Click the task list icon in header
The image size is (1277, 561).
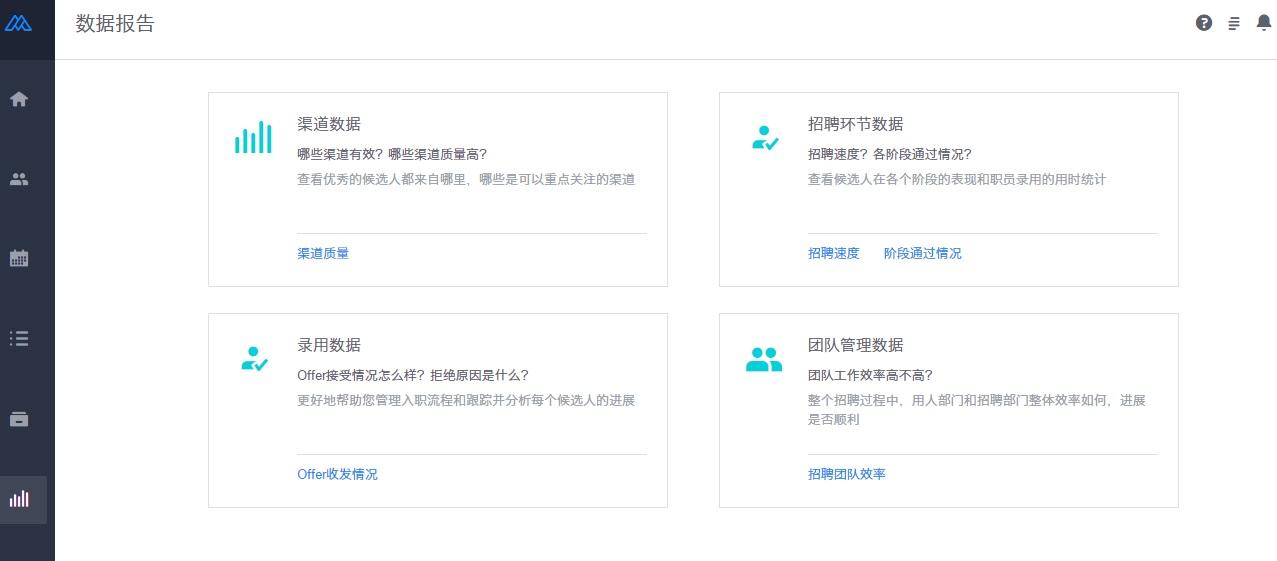tap(1234, 23)
